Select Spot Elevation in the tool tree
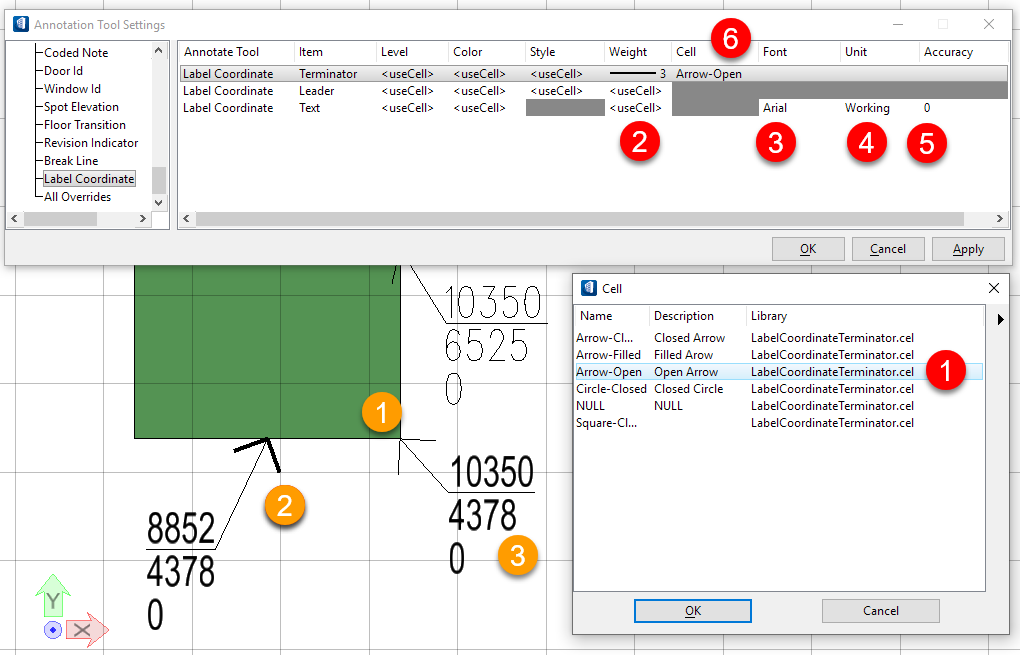This screenshot has height=655, width=1020. [x=81, y=107]
